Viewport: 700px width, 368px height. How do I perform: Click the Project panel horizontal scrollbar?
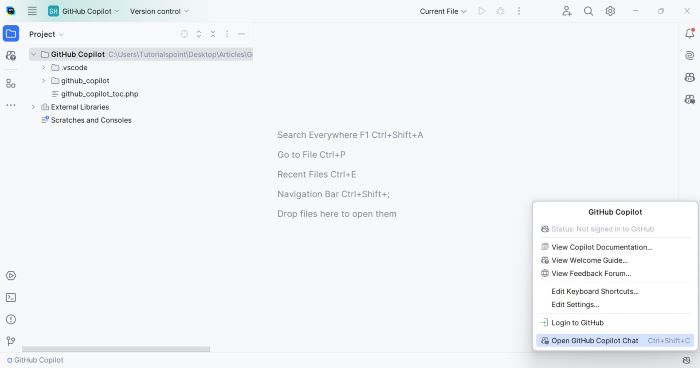tap(116, 349)
